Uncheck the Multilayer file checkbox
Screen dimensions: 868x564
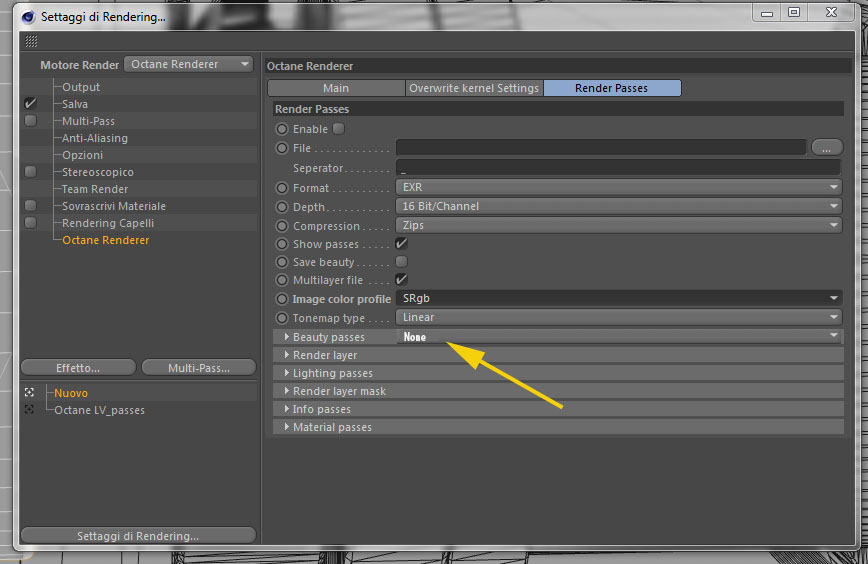click(x=401, y=280)
